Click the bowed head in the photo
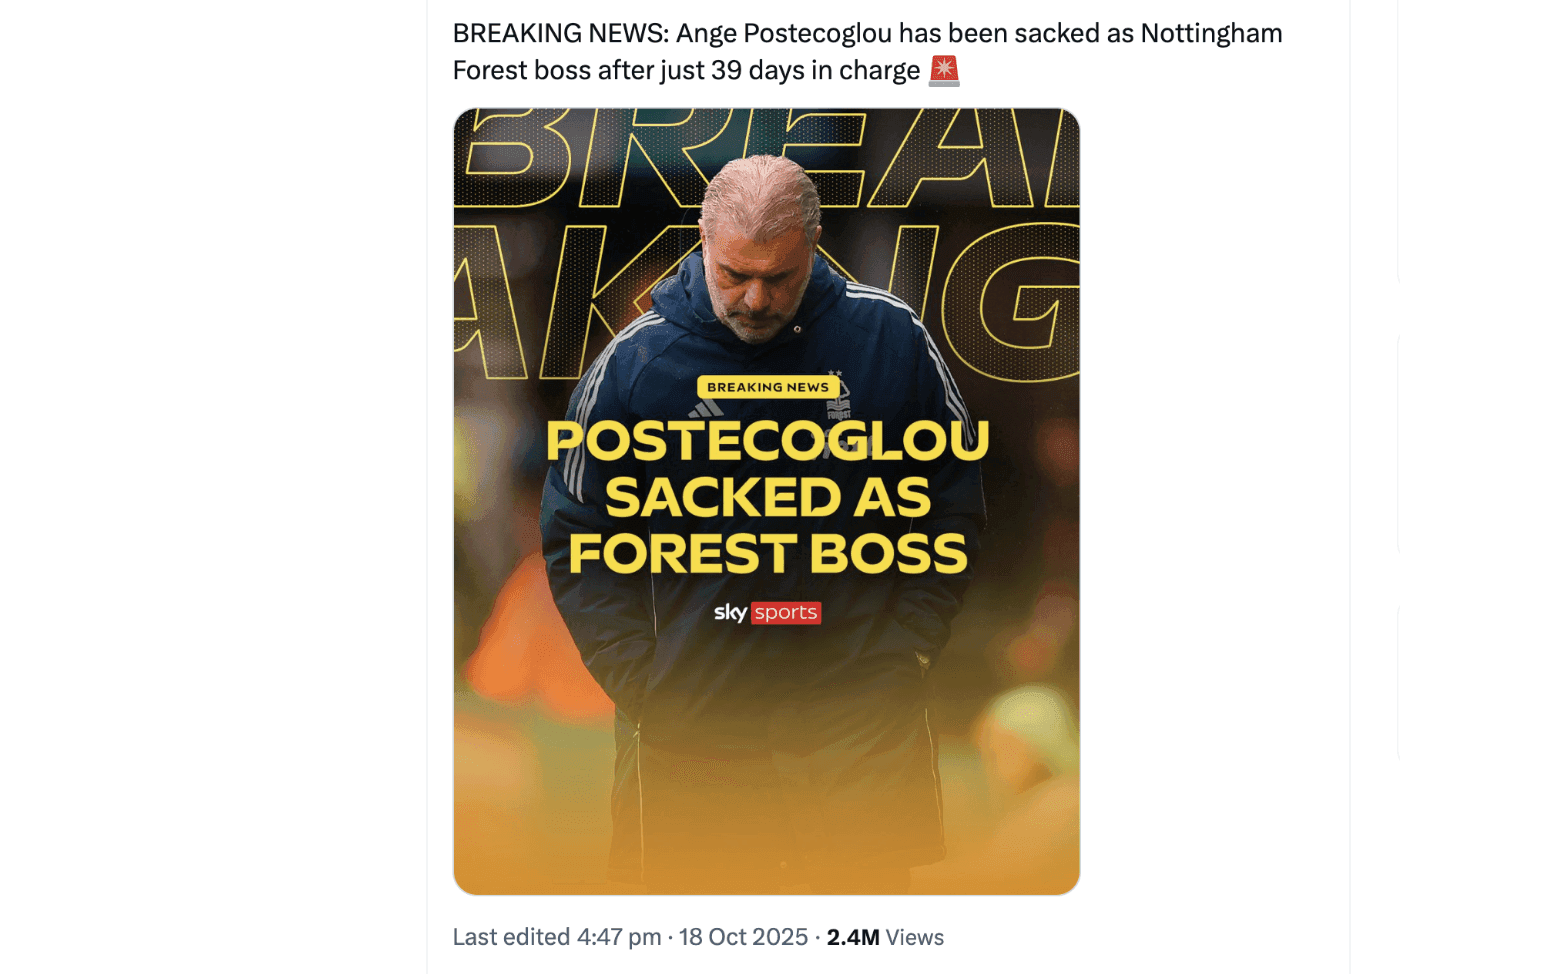The width and height of the screenshot is (1568, 974). pos(760,240)
